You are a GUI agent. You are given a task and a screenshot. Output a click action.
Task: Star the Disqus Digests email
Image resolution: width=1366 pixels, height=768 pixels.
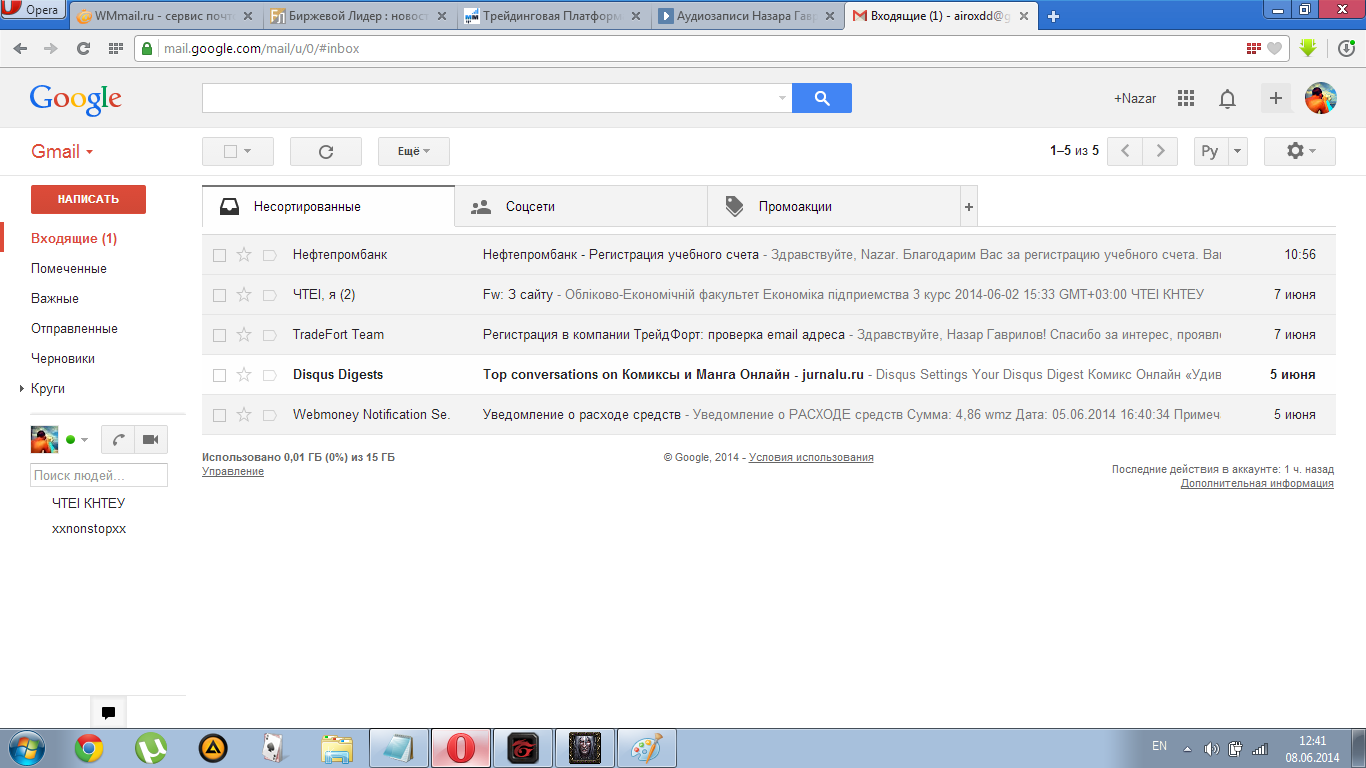click(244, 375)
